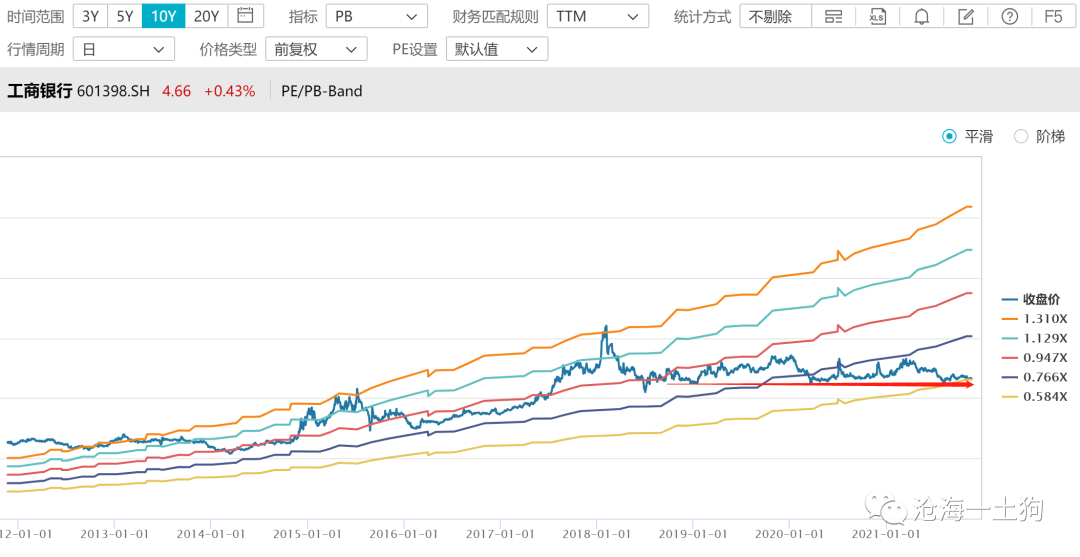Select the 平滑 radio button
This screenshot has width=1080, height=557.
coord(950,136)
